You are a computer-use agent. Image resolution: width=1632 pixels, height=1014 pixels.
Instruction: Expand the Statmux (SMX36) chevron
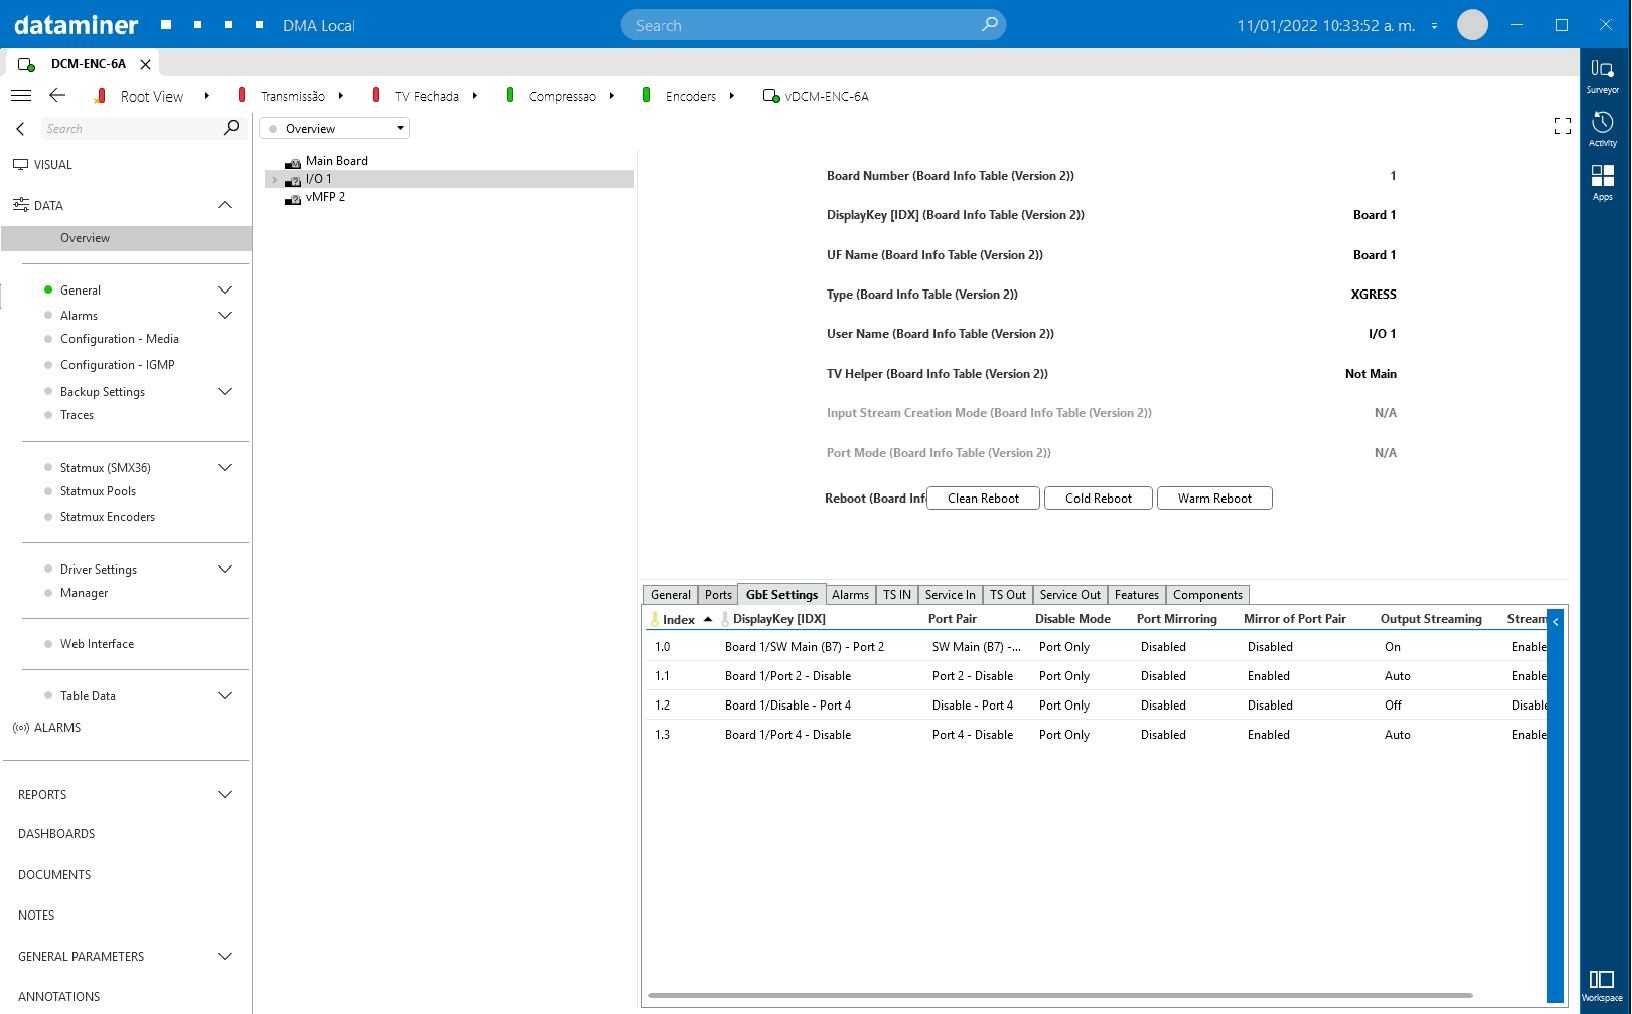pos(225,468)
